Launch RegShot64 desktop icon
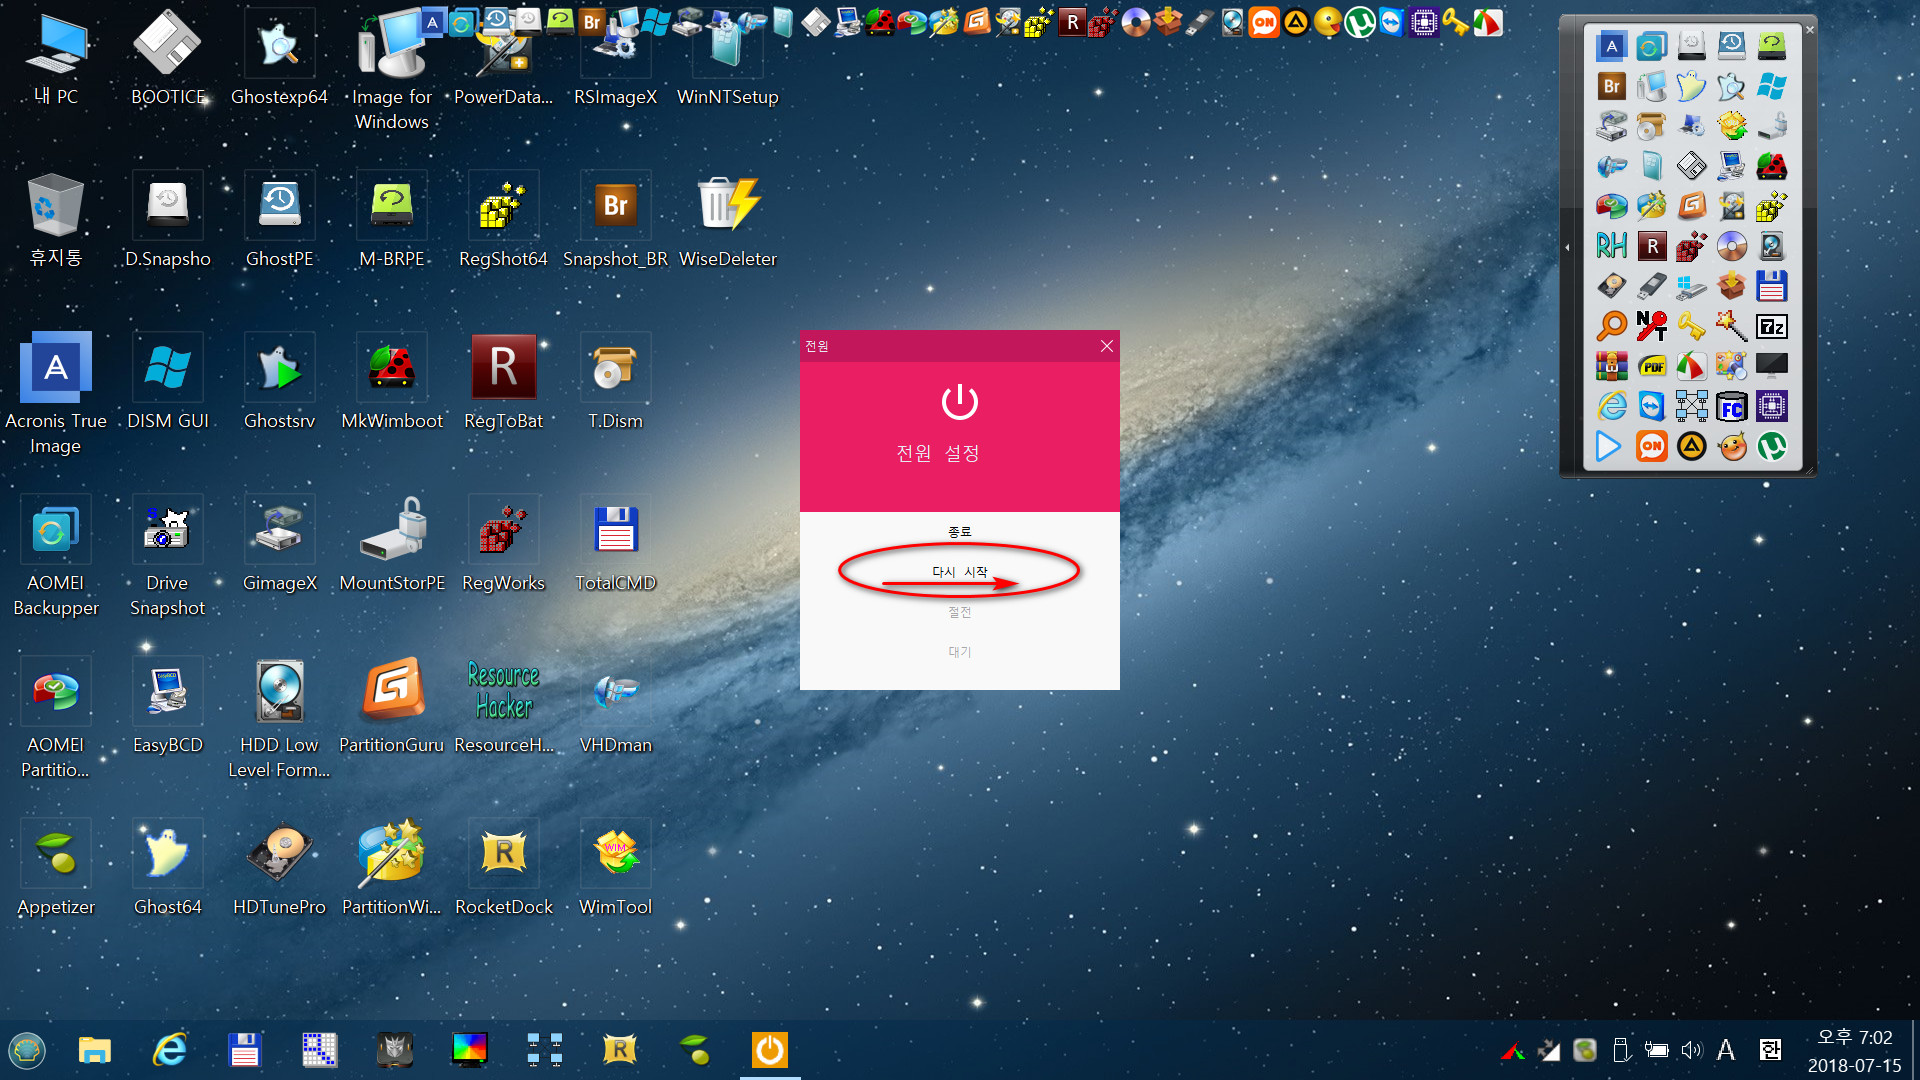 503,220
